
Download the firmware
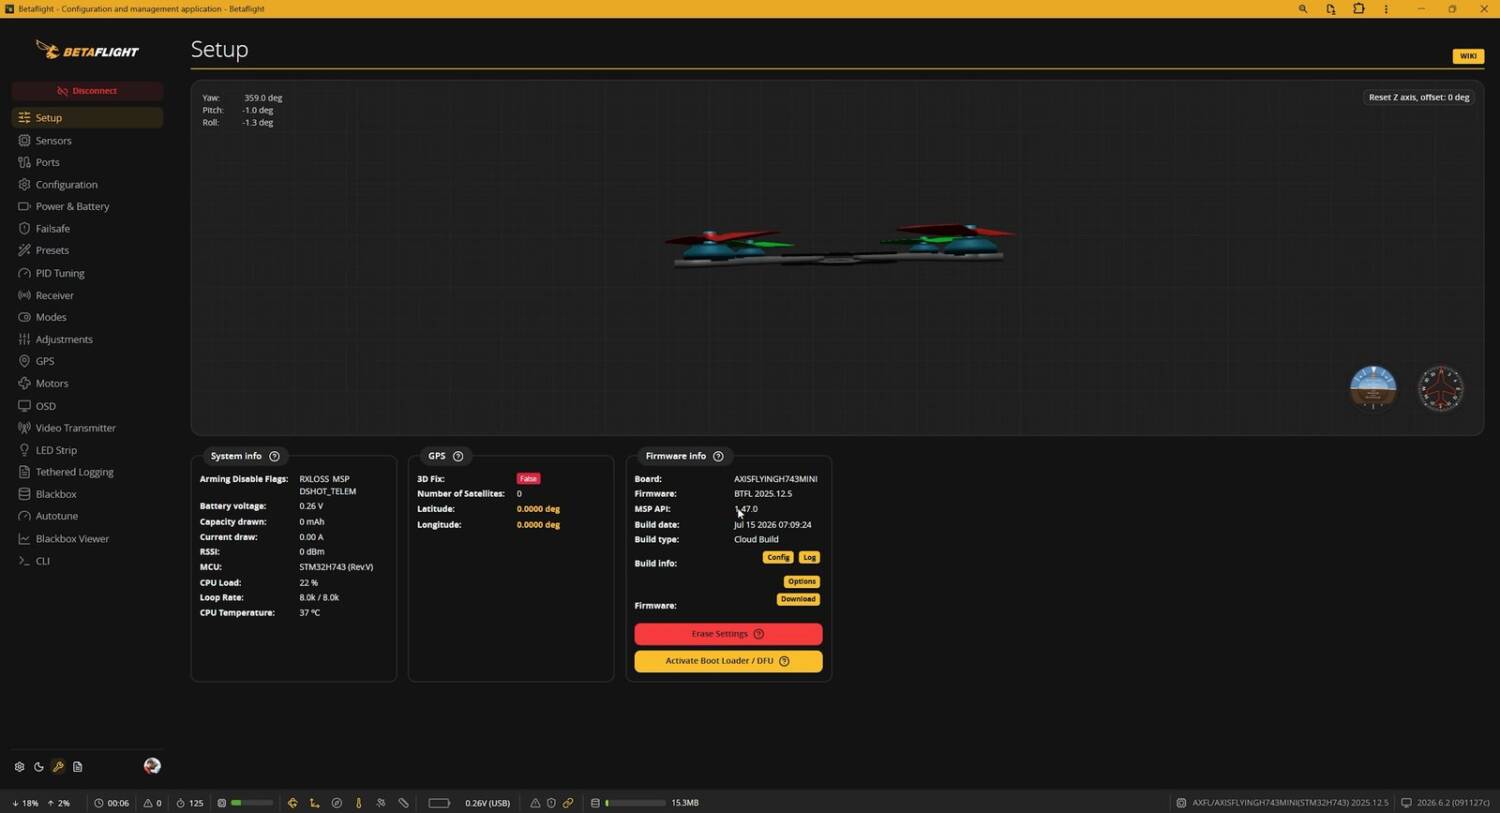pos(798,599)
